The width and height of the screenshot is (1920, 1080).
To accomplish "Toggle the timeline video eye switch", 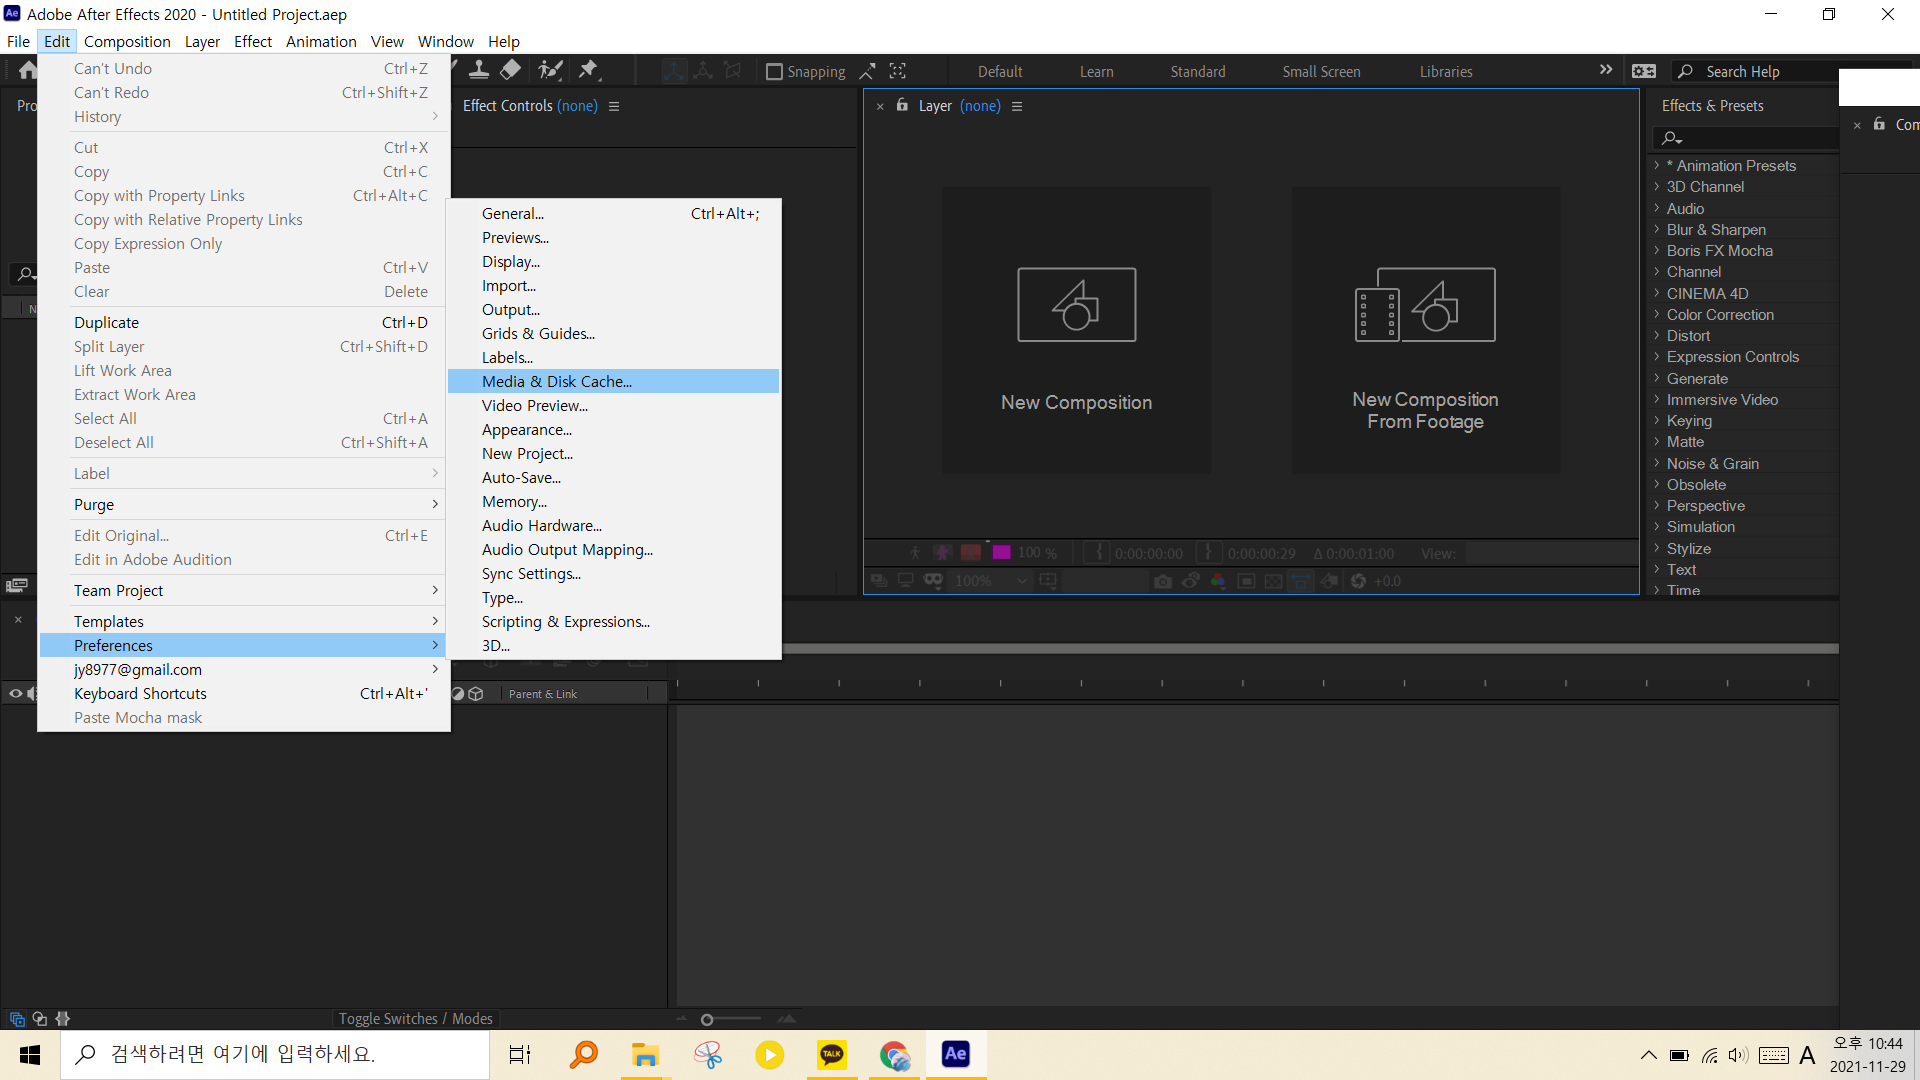I will click(15, 693).
